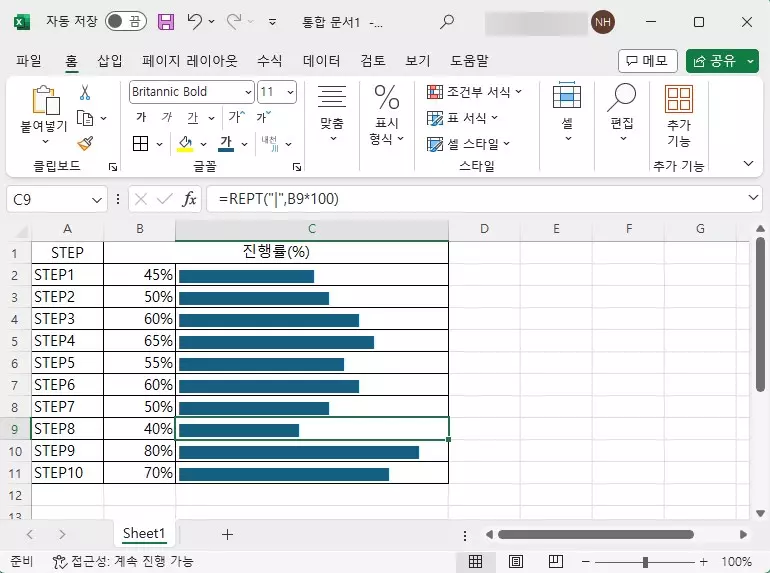Click the Redo arrow icon

tap(234, 22)
